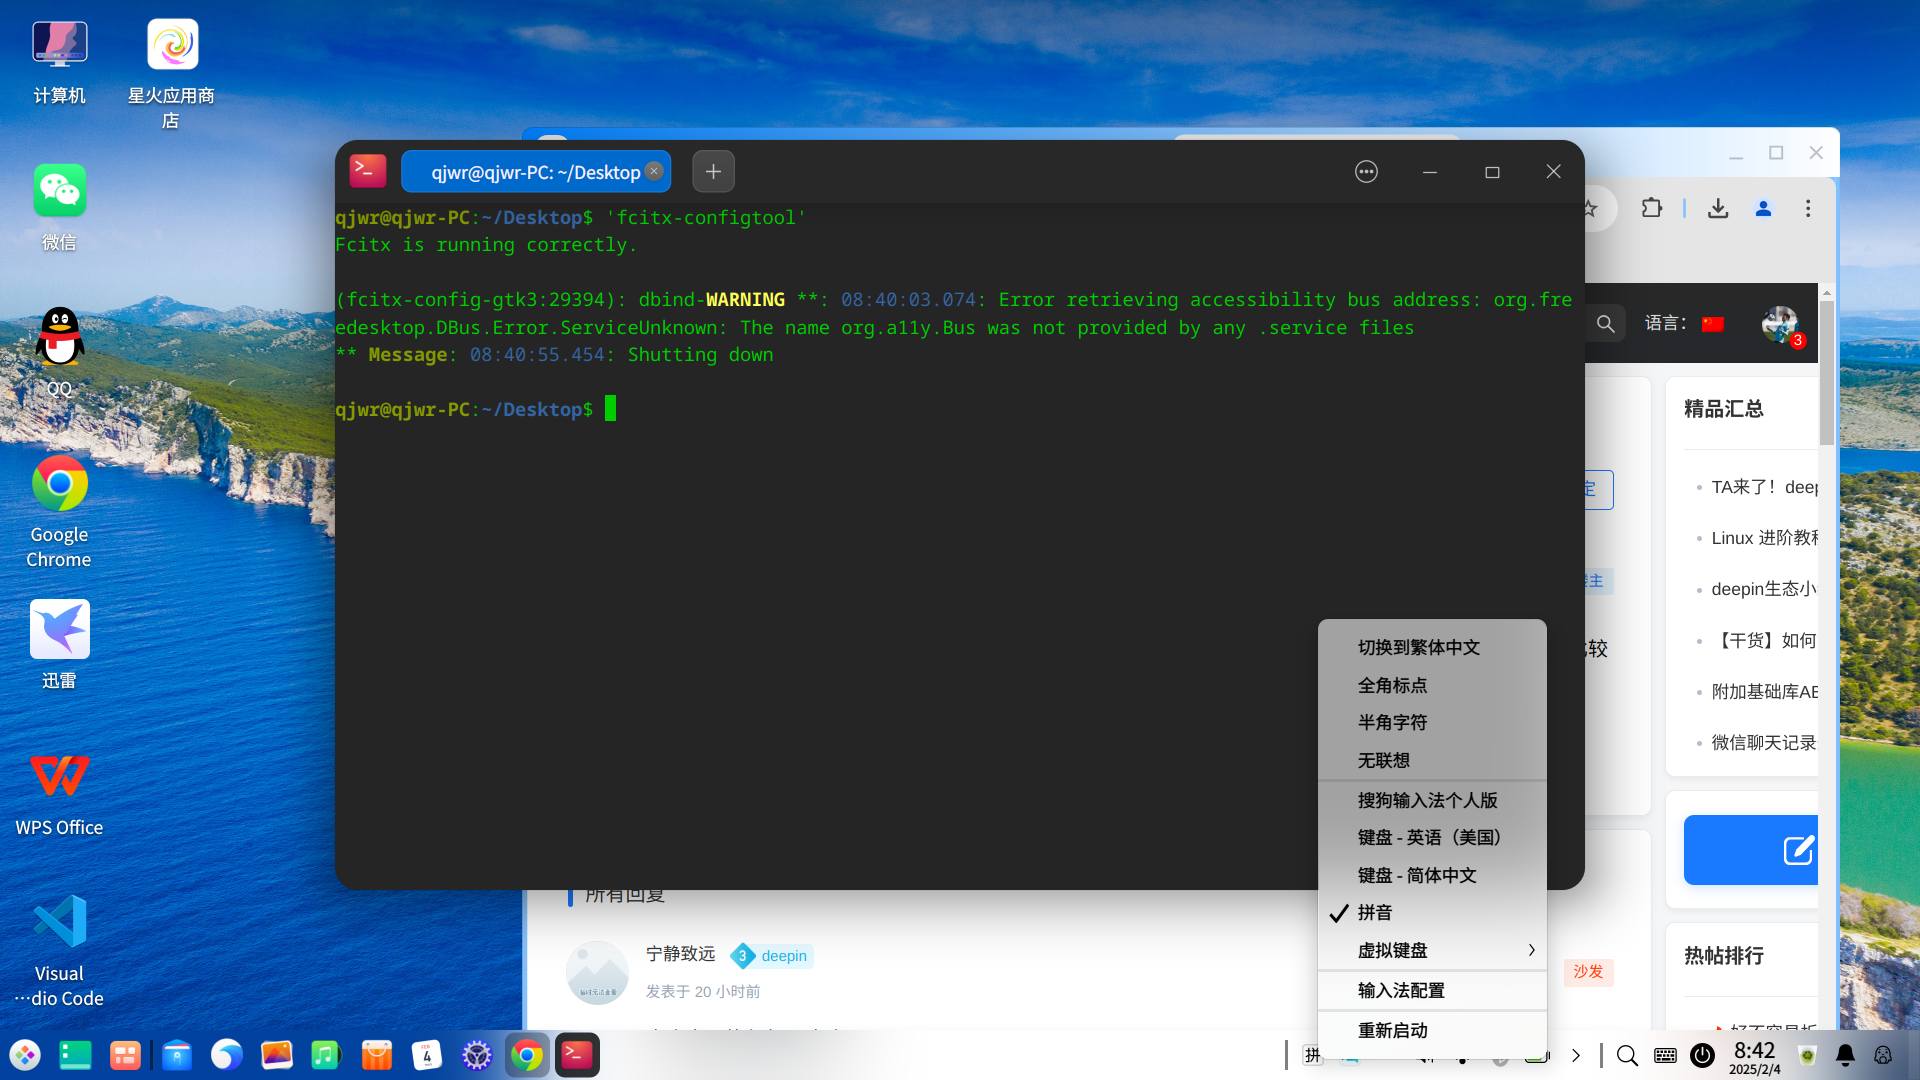Image resolution: width=1920 pixels, height=1080 pixels.
Task: Open the 宁静致远 user profile link
Action: click(680, 954)
